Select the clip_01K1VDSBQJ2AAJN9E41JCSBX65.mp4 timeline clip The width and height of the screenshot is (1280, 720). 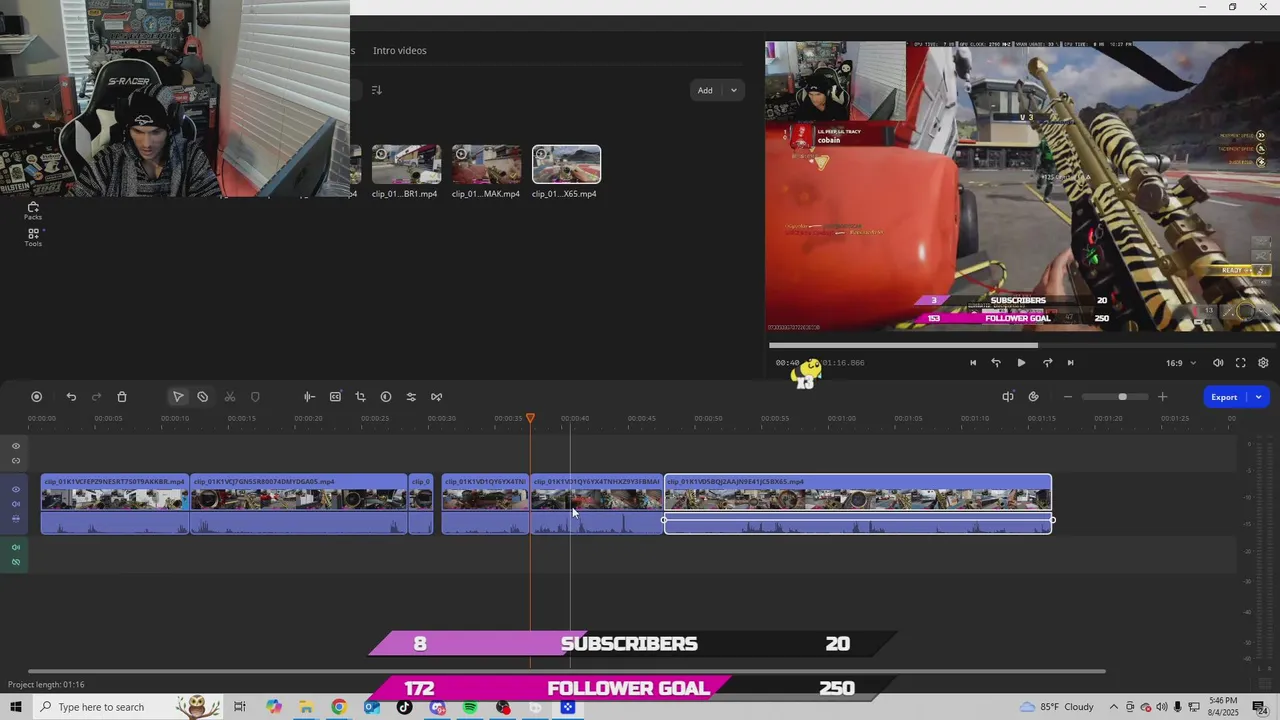[858, 504]
